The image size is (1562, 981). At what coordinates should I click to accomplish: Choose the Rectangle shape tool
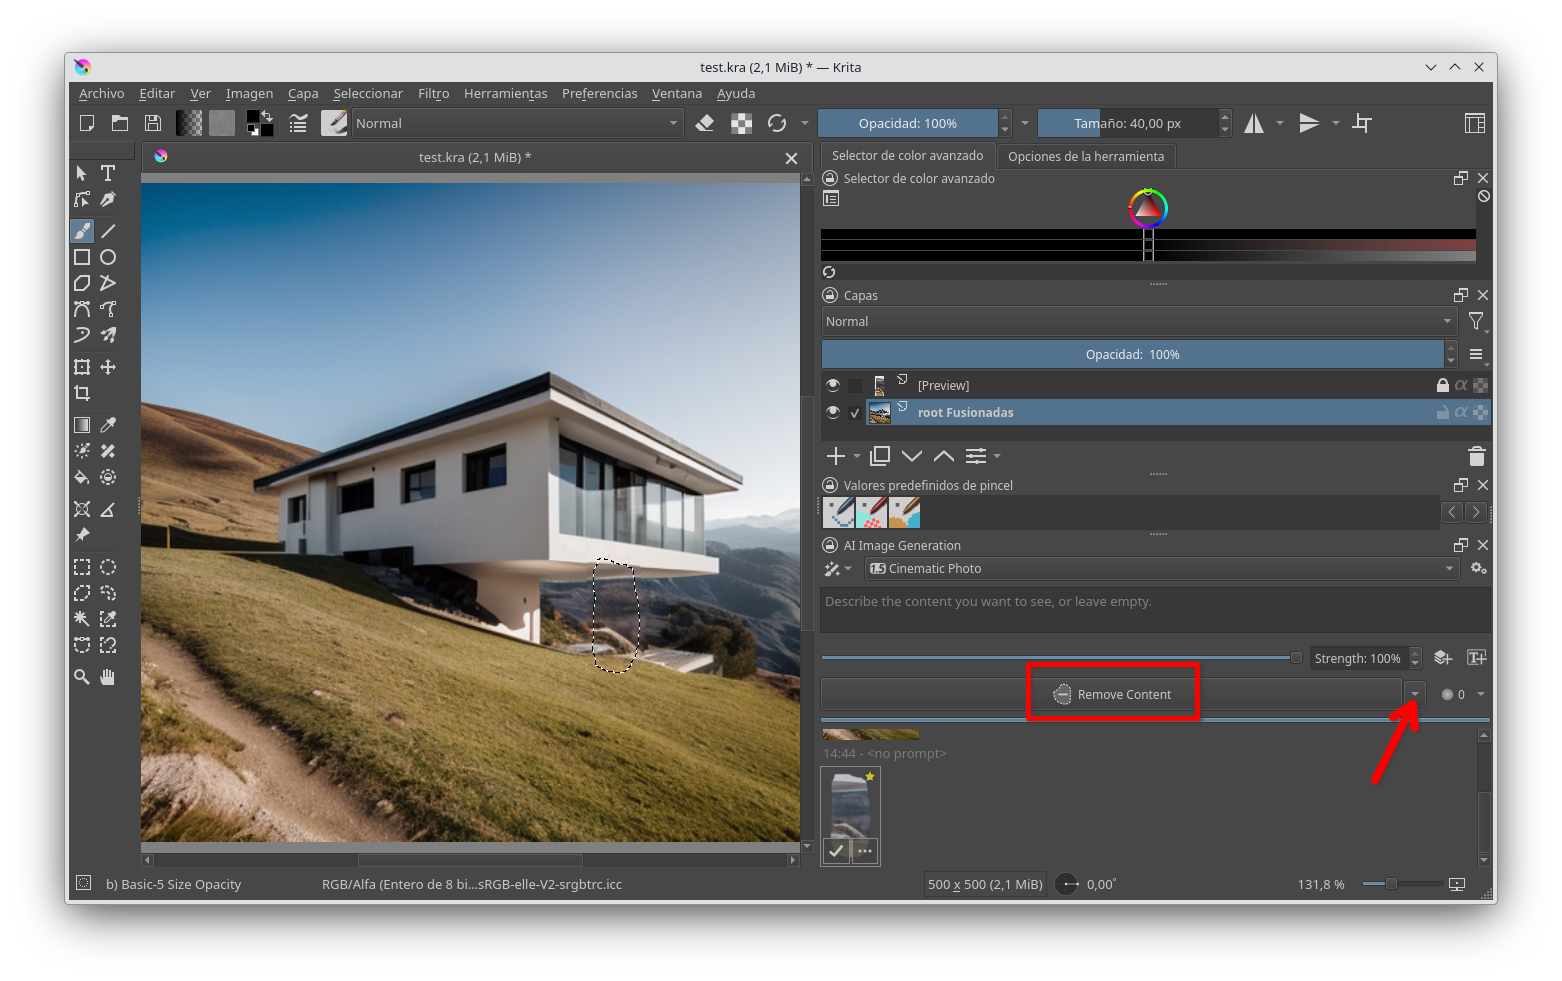pyautogui.click(x=82, y=257)
